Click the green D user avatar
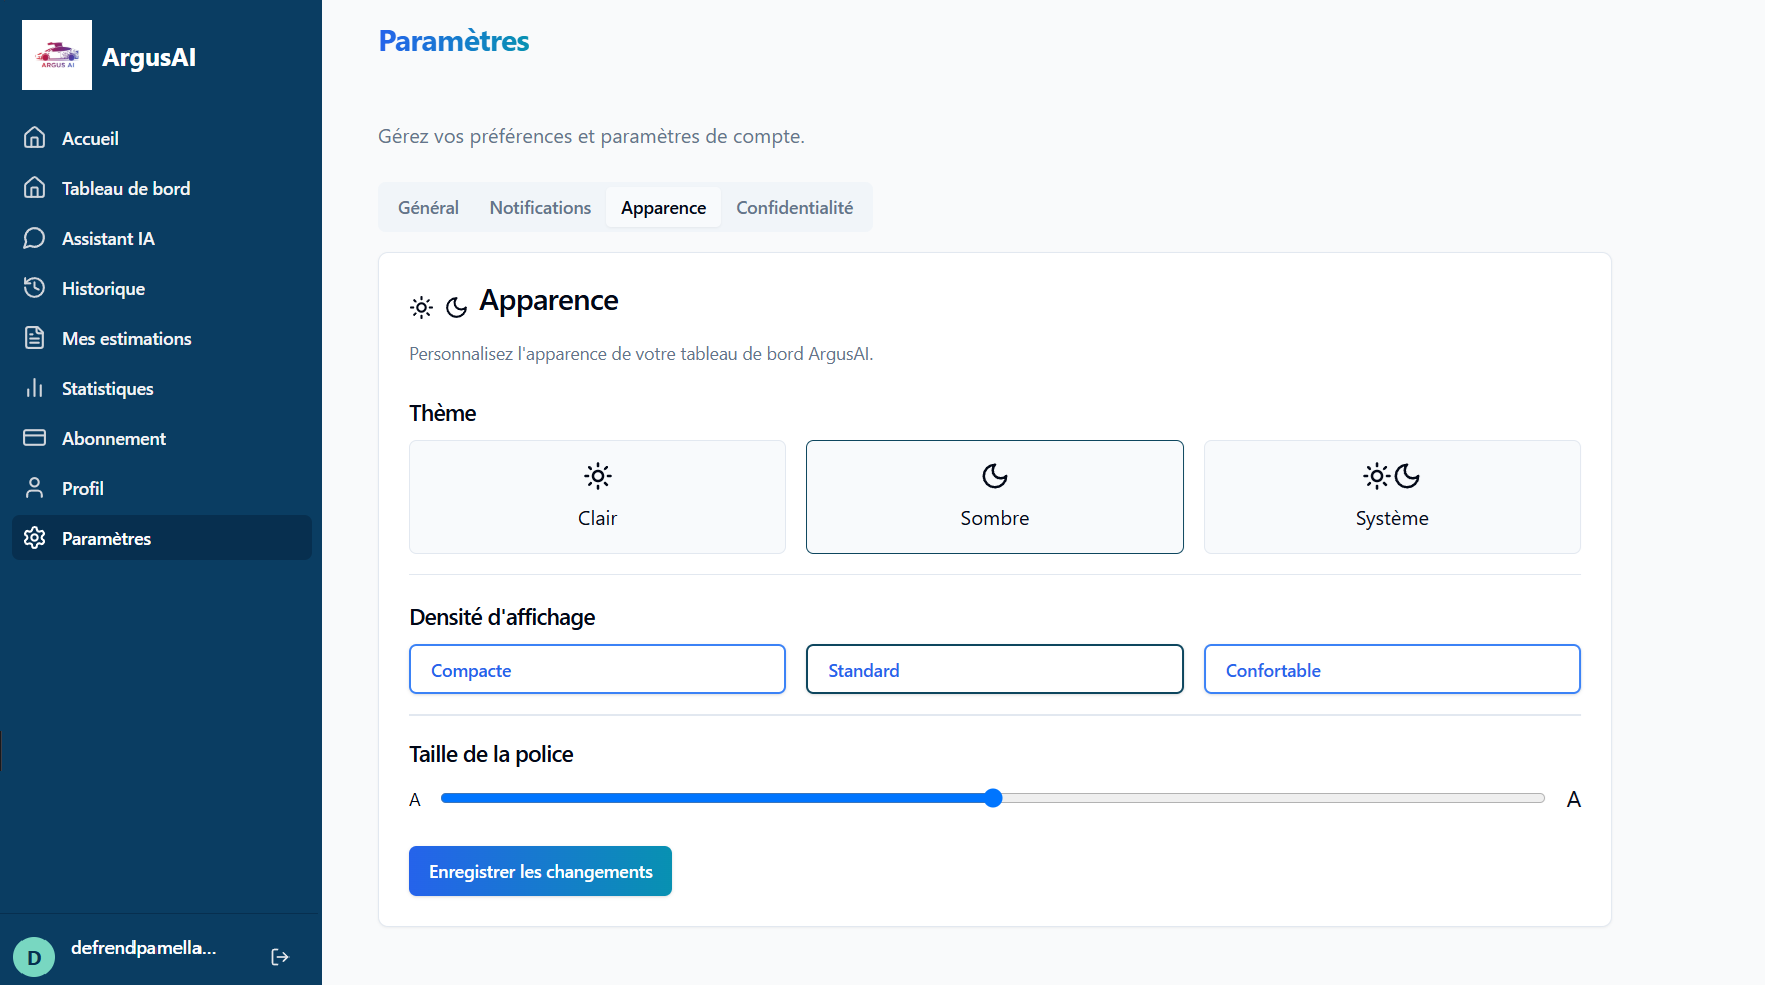 (34, 957)
